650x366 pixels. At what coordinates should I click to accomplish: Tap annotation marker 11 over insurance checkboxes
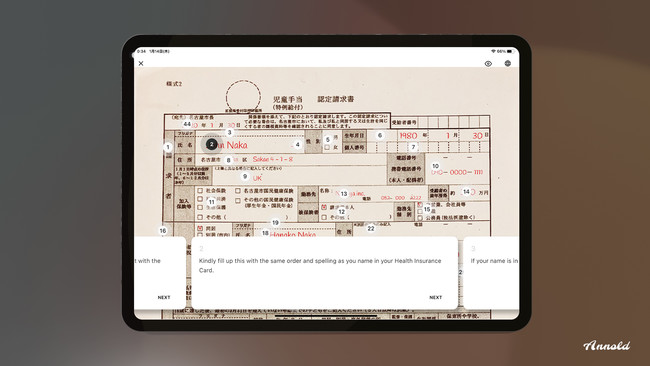pos(211,202)
